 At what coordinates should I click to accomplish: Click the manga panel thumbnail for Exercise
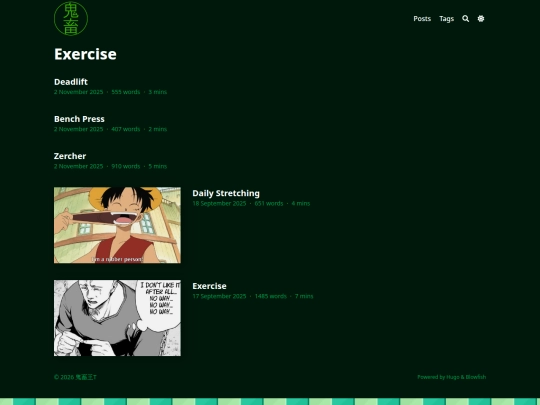117,318
